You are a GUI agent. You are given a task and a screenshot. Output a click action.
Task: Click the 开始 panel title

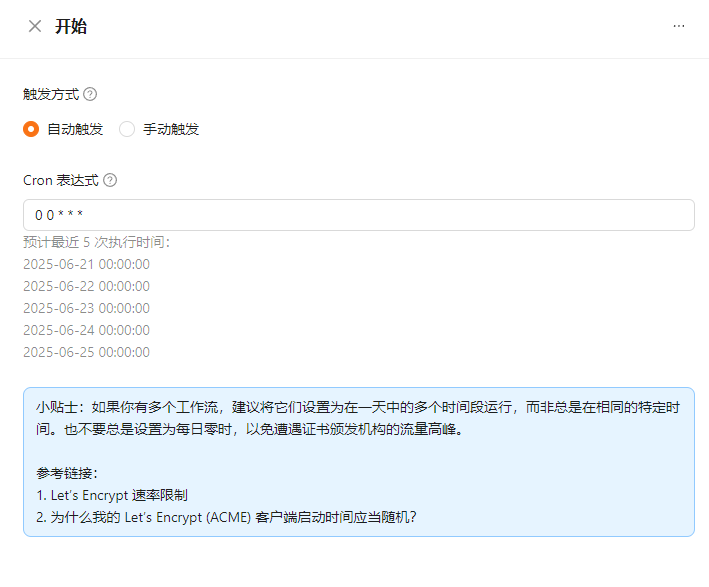[x=70, y=27]
